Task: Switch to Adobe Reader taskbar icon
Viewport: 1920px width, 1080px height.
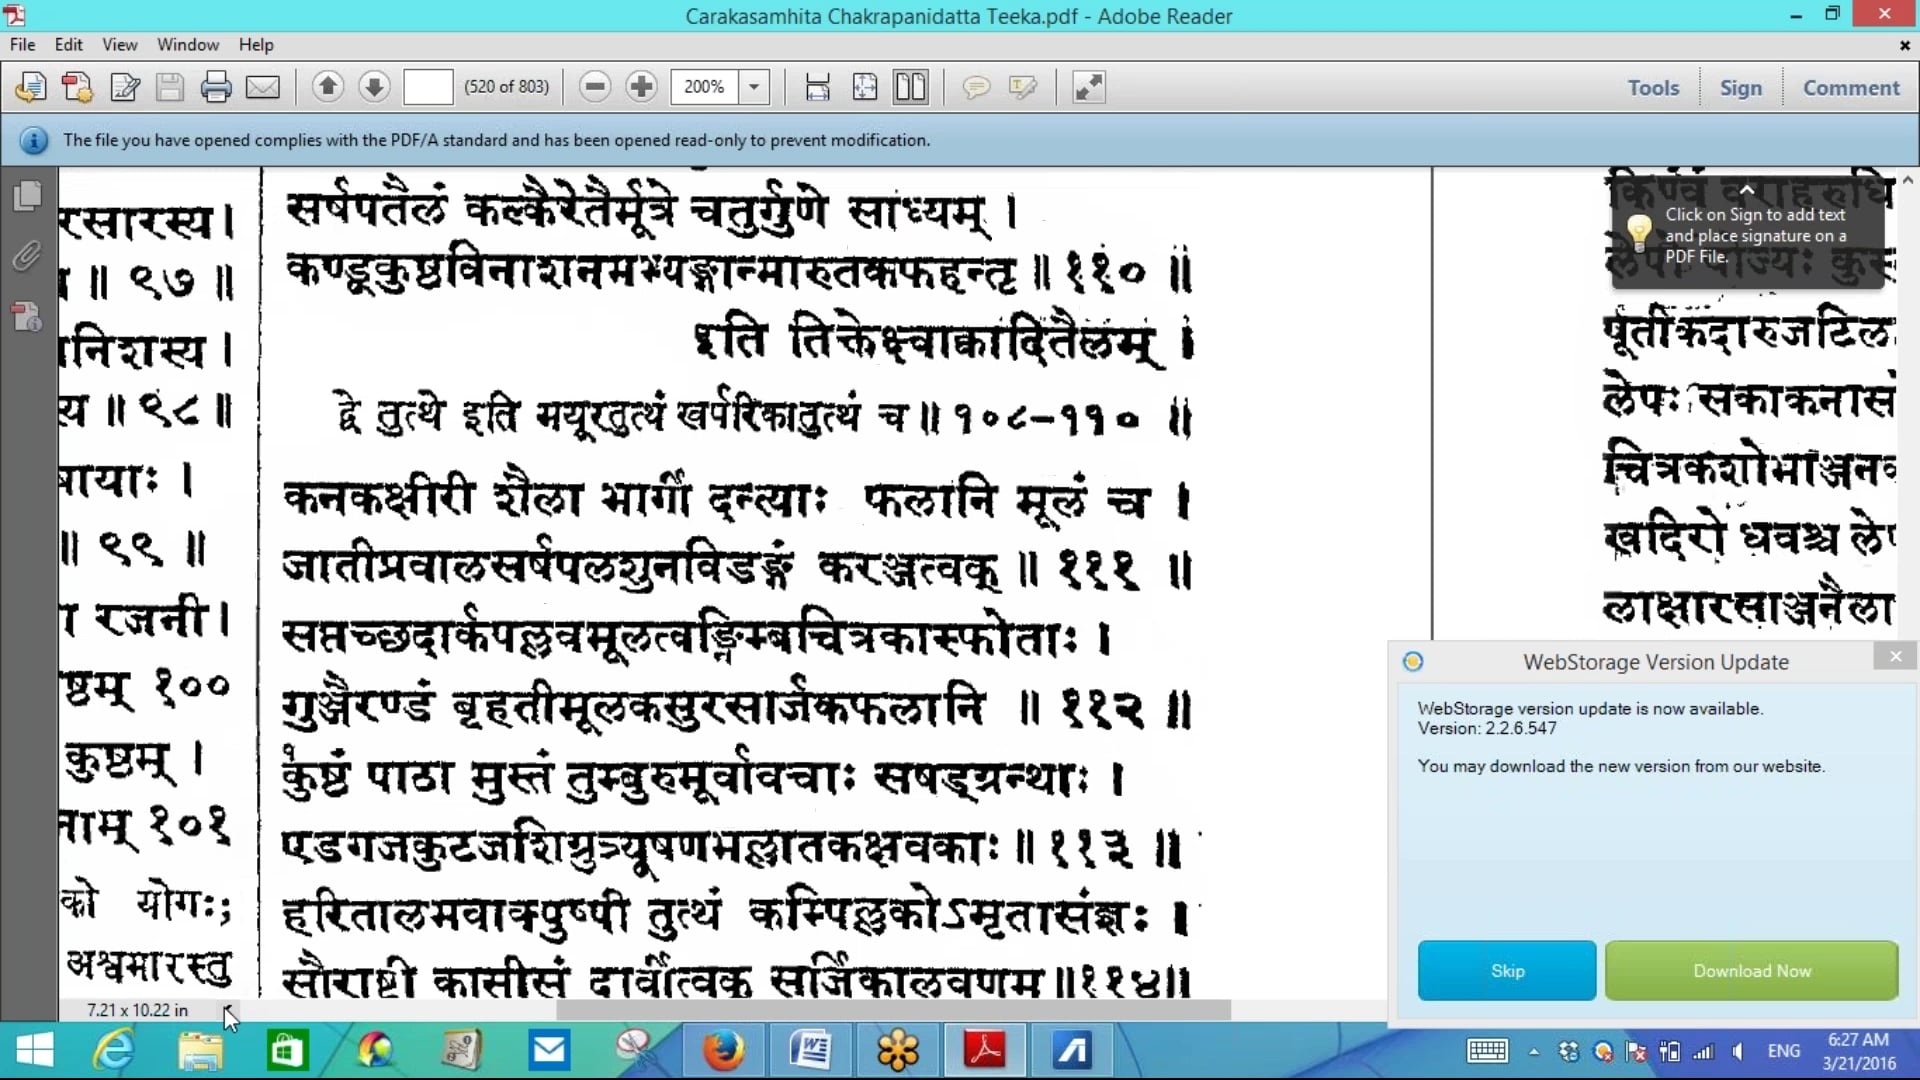Action: (985, 1050)
